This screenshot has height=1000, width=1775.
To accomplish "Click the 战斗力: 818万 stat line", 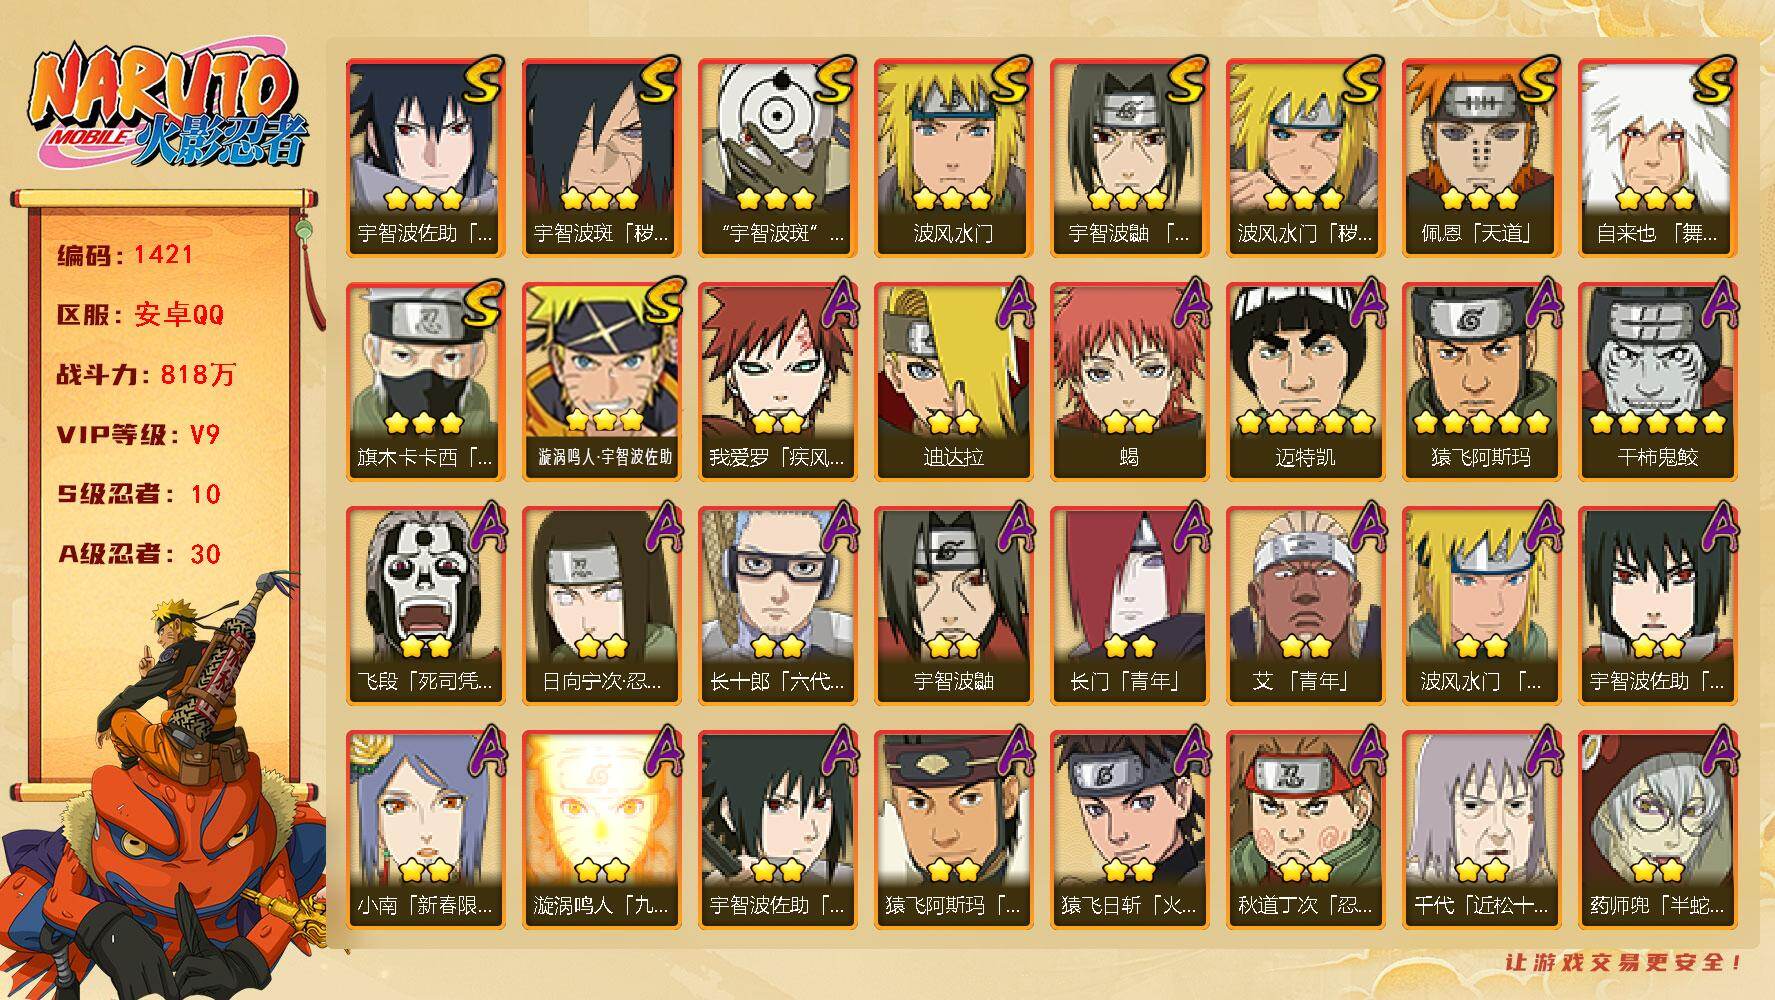I will 146,375.
